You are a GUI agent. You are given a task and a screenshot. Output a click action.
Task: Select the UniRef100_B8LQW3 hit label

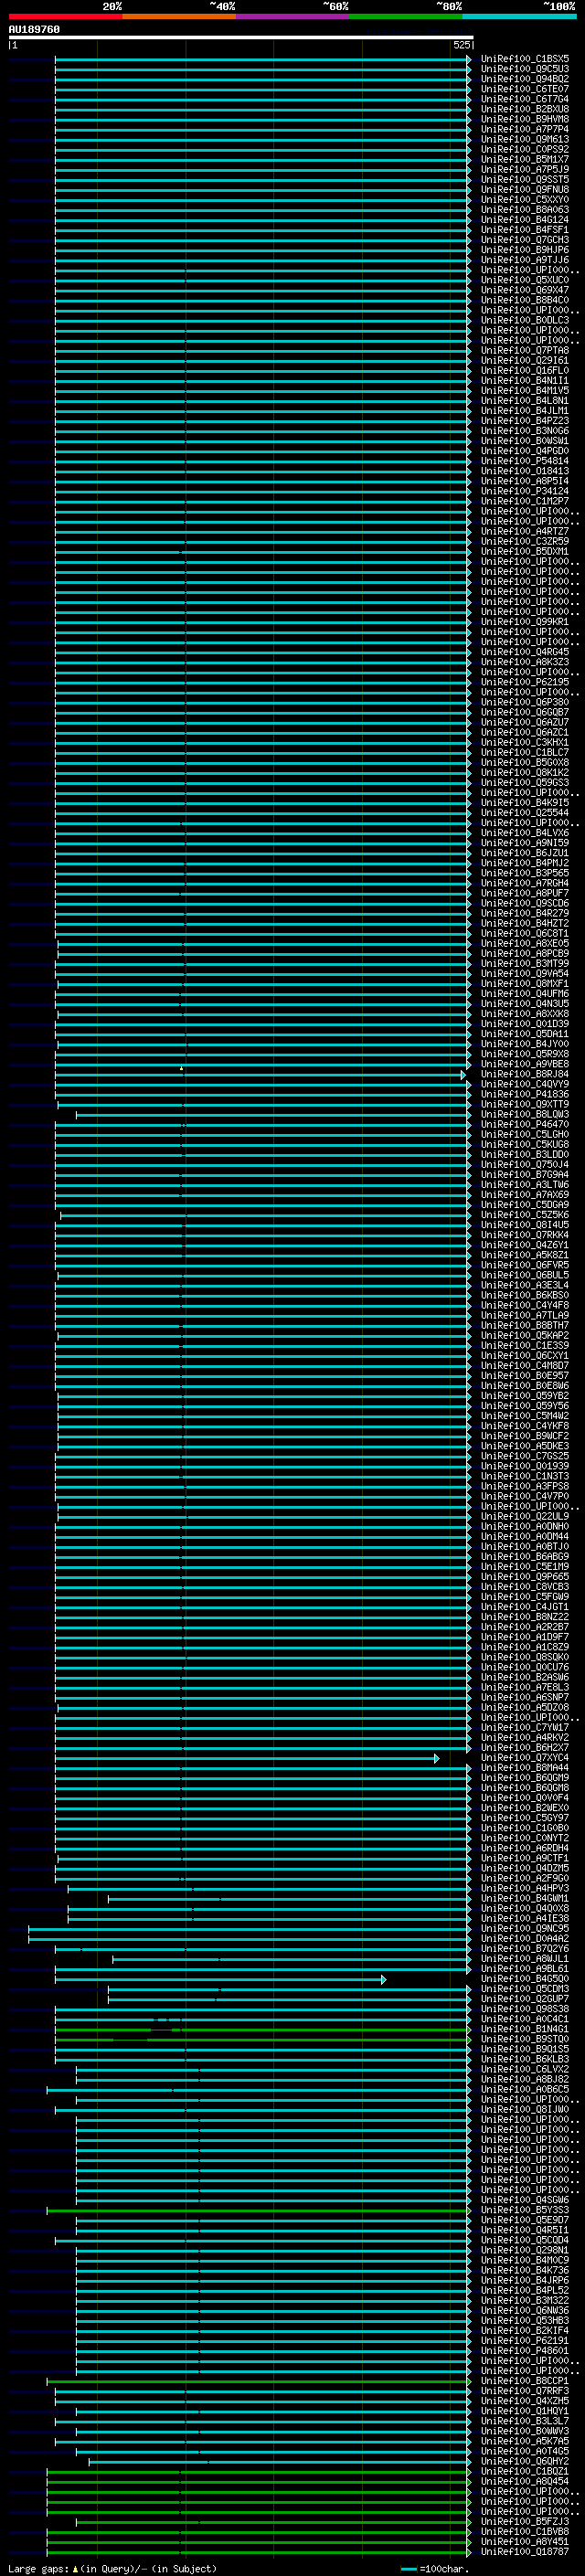524,1114
